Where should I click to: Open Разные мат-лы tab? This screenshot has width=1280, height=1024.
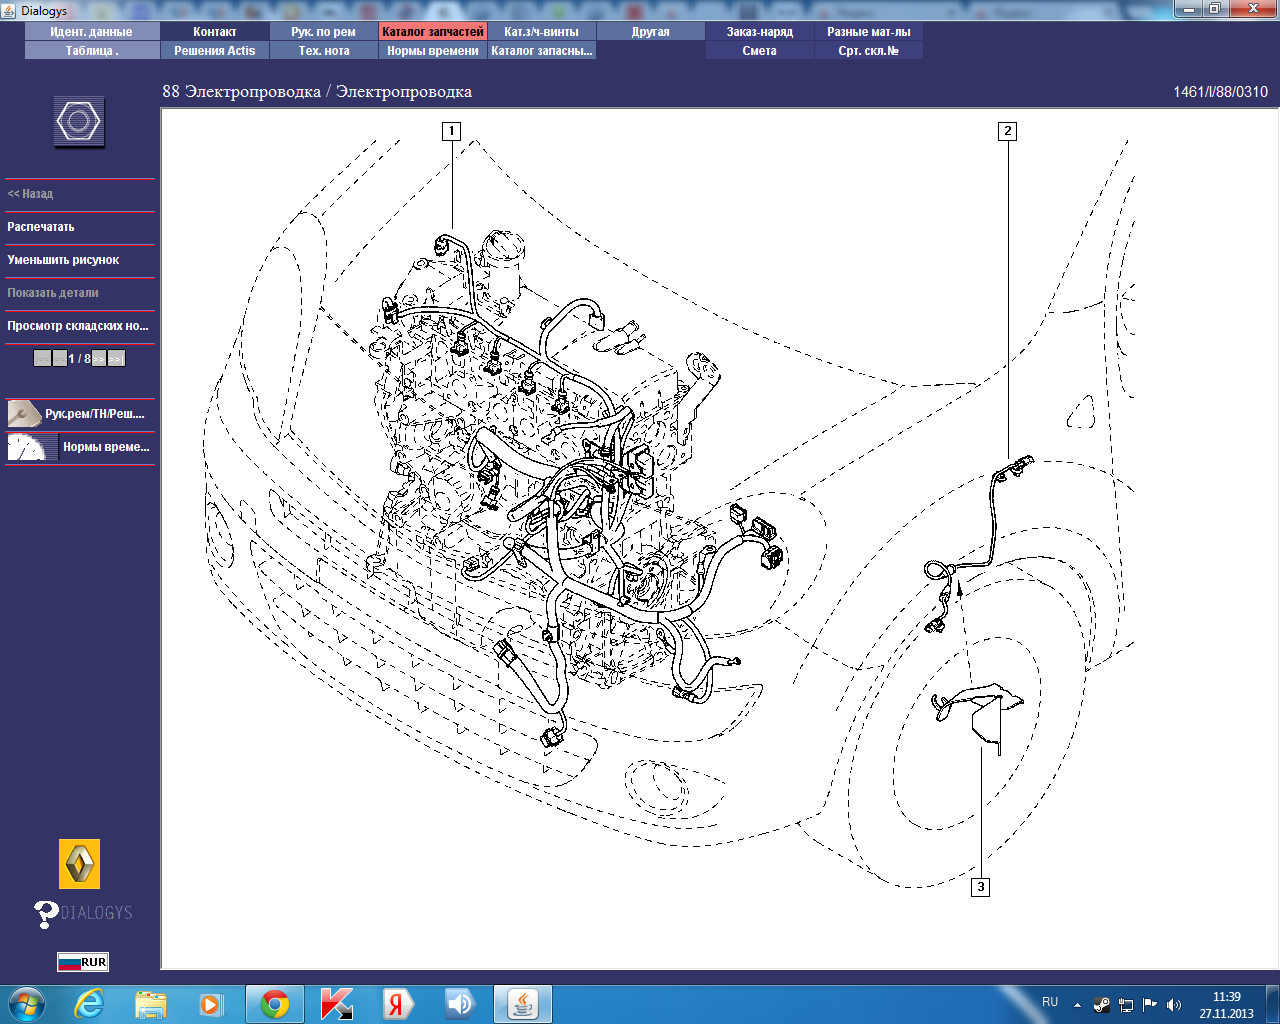[869, 32]
